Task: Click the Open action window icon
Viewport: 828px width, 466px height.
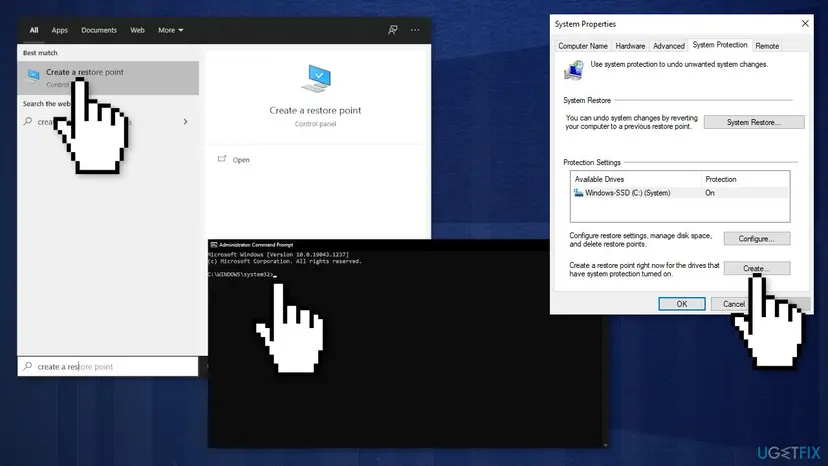Action: (x=222, y=159)
